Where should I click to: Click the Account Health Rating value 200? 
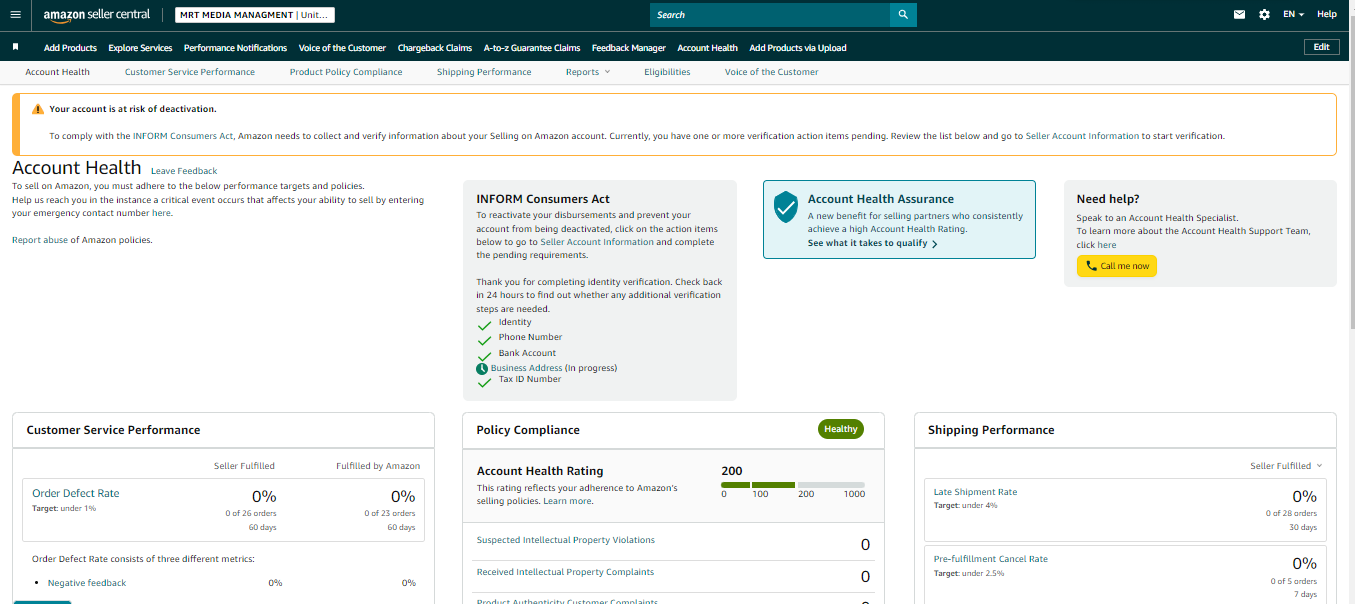pos(732,471)
